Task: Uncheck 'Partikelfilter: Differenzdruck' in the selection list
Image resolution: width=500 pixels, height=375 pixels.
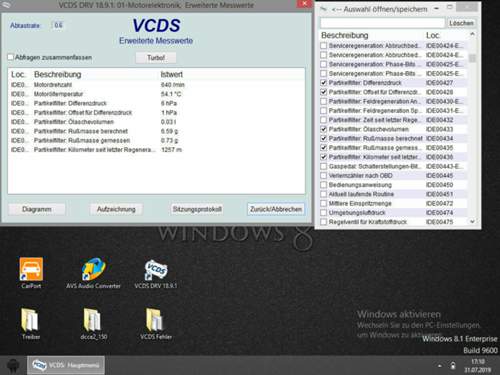Action: 324,83
